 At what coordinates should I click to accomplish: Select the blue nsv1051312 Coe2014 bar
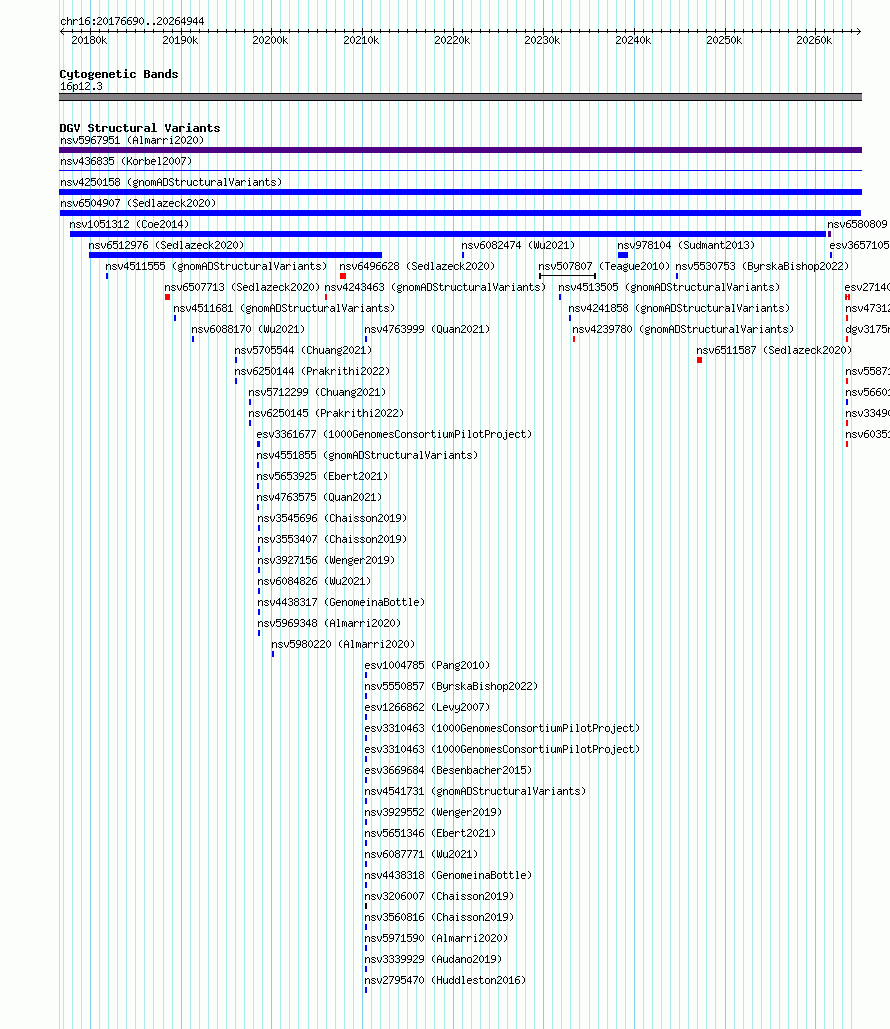(x=448, y=234)
